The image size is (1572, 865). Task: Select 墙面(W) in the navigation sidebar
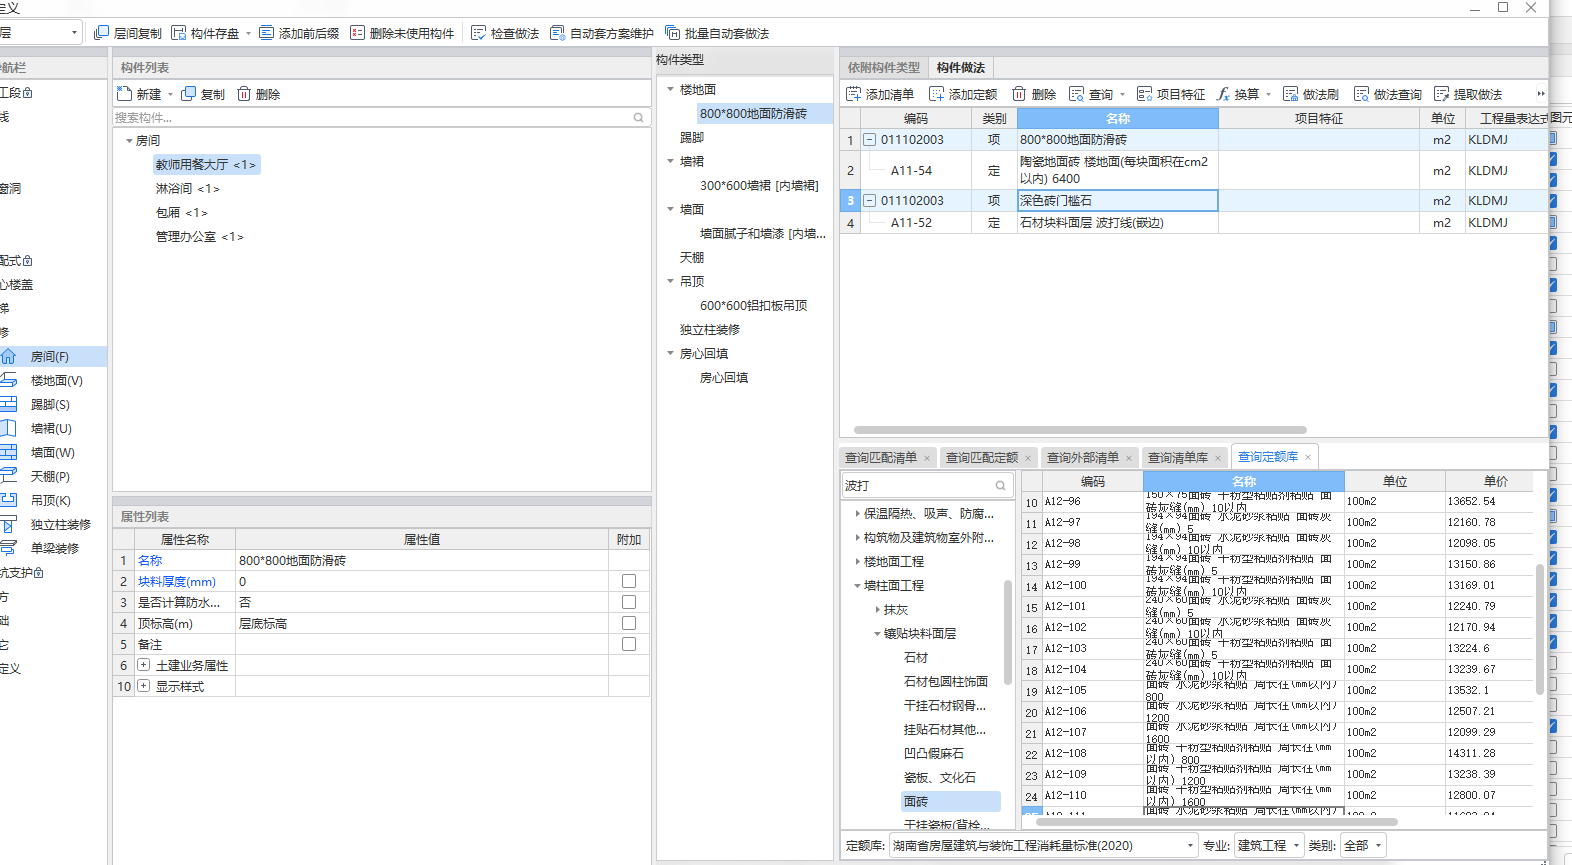[53, 452]
